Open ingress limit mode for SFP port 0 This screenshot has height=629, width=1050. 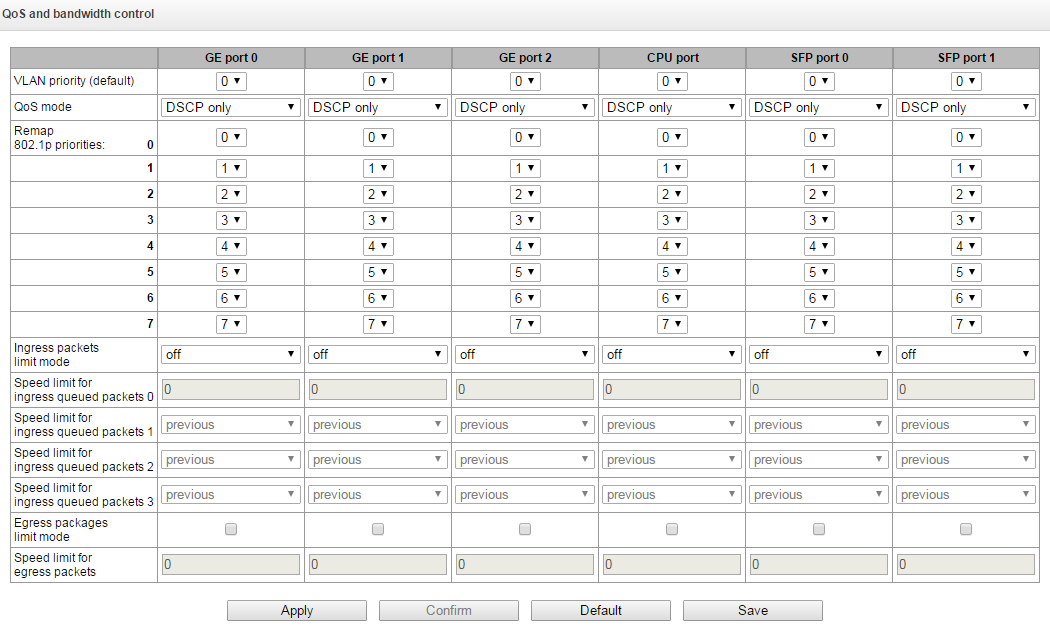[x=819, y=354]
